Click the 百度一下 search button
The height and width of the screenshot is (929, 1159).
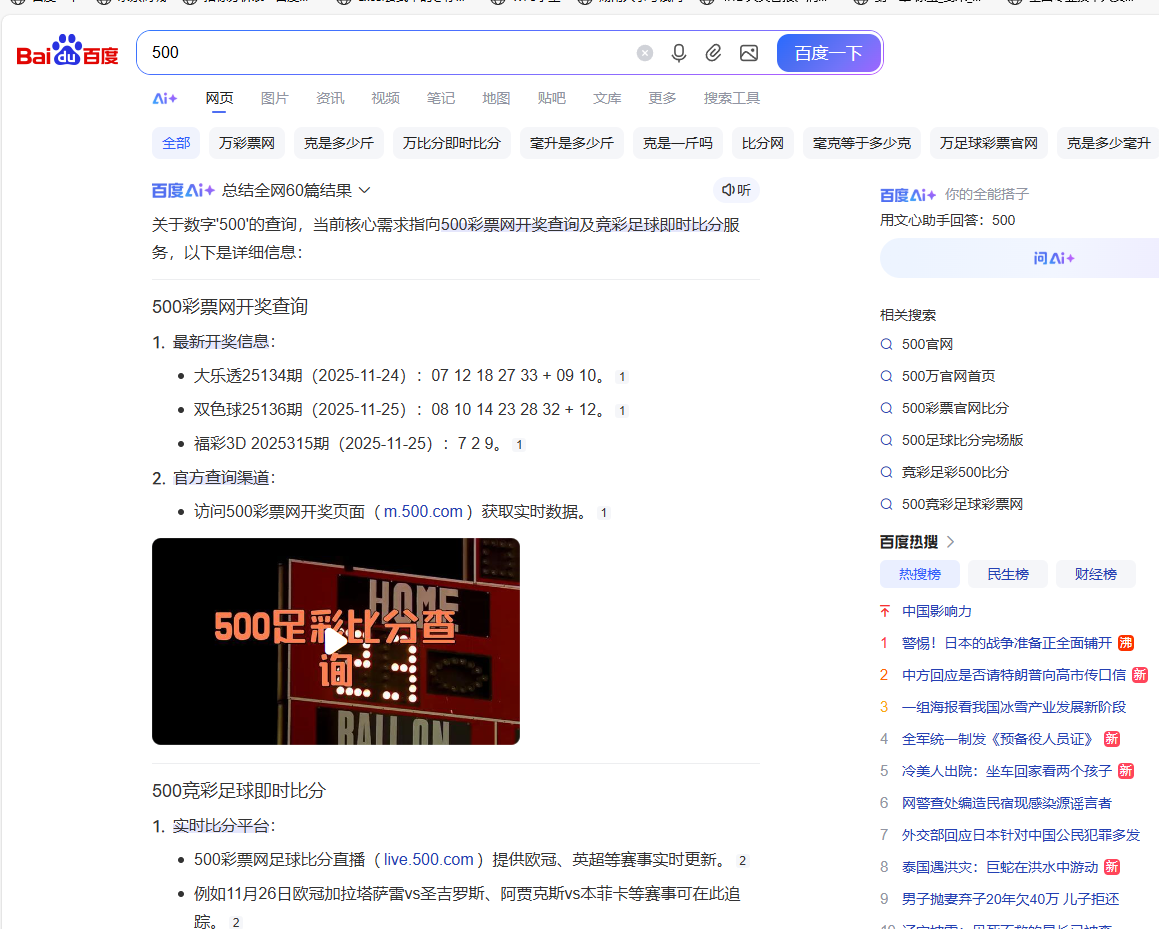[x=828, y=52]
